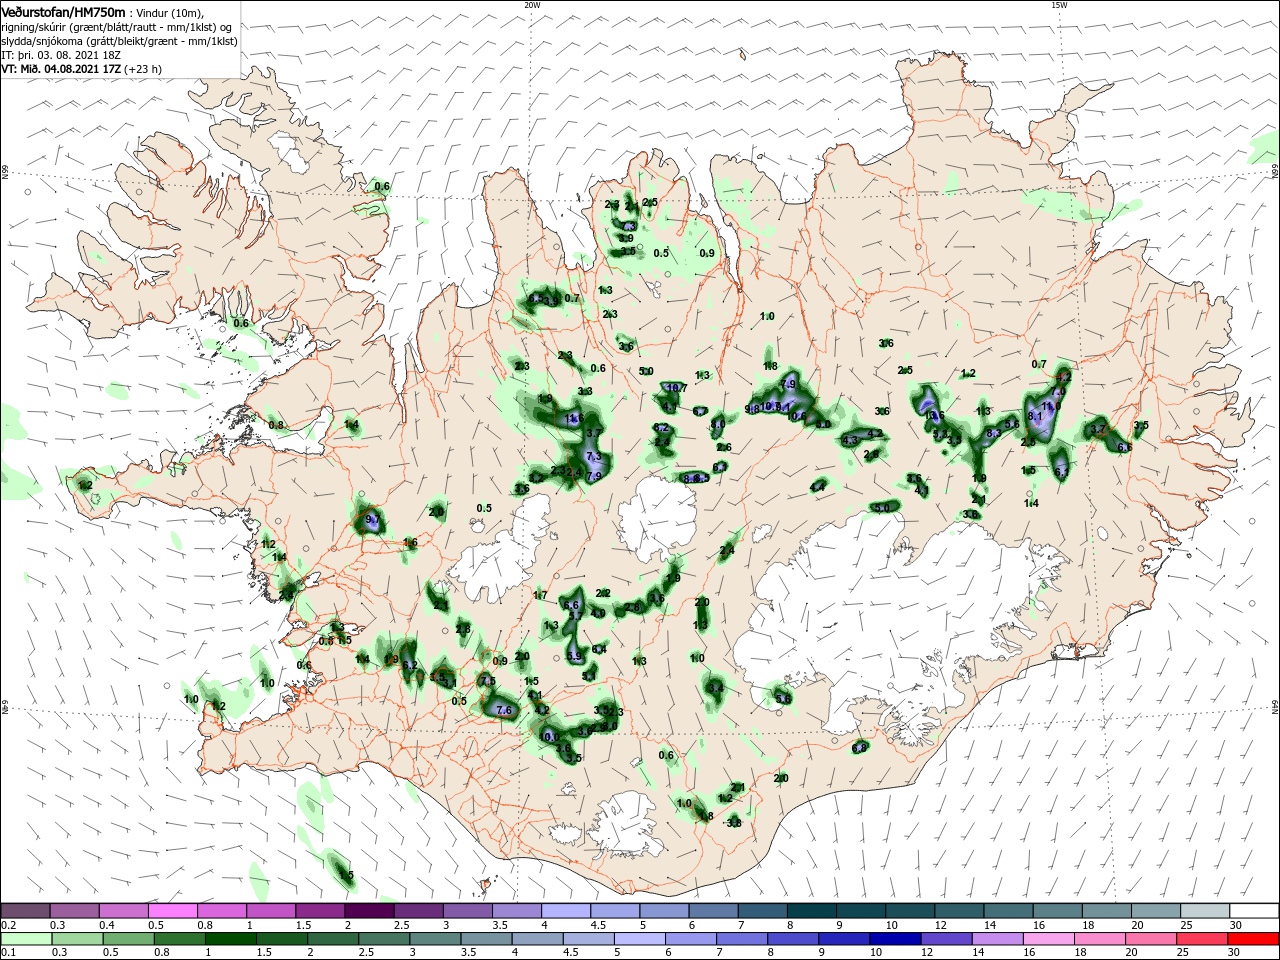Click the 30 label under the upper legend

1236,925
